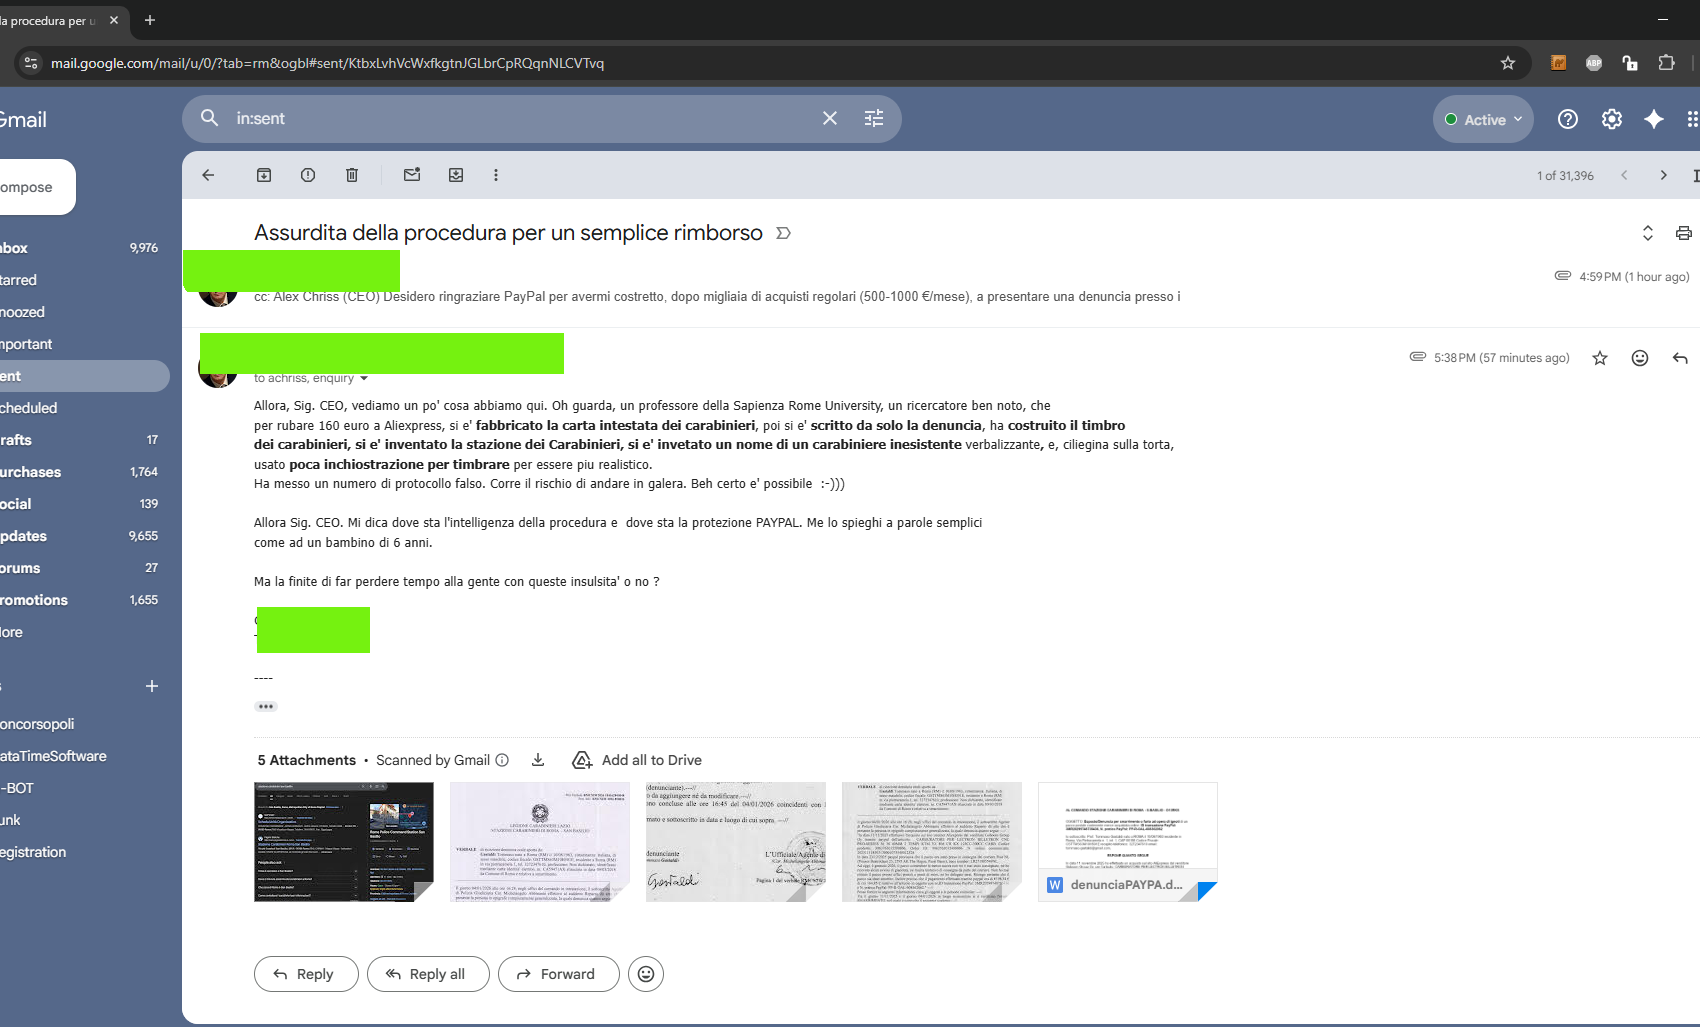Open the denunciaPAYPA Word document attachment
1700x1027 pixels.
click(x=1128, y=842)
